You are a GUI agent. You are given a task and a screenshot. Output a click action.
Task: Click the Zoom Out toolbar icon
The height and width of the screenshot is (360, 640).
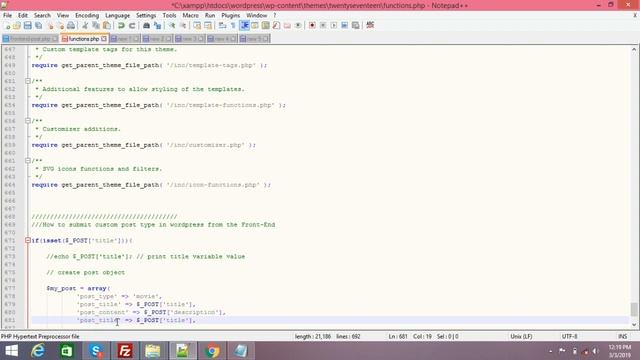(x=183, y=26)
